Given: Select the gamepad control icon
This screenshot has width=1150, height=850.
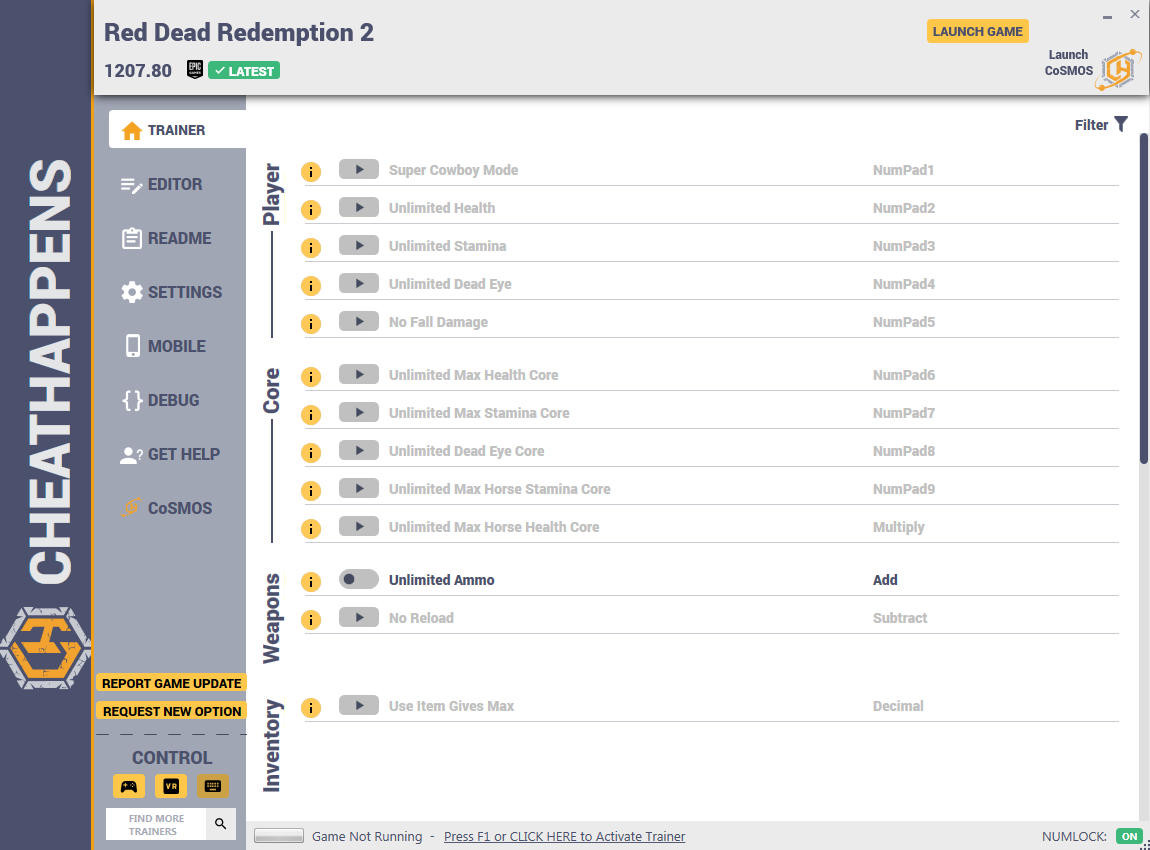Looking at the screenshot, I should (129, 786).
